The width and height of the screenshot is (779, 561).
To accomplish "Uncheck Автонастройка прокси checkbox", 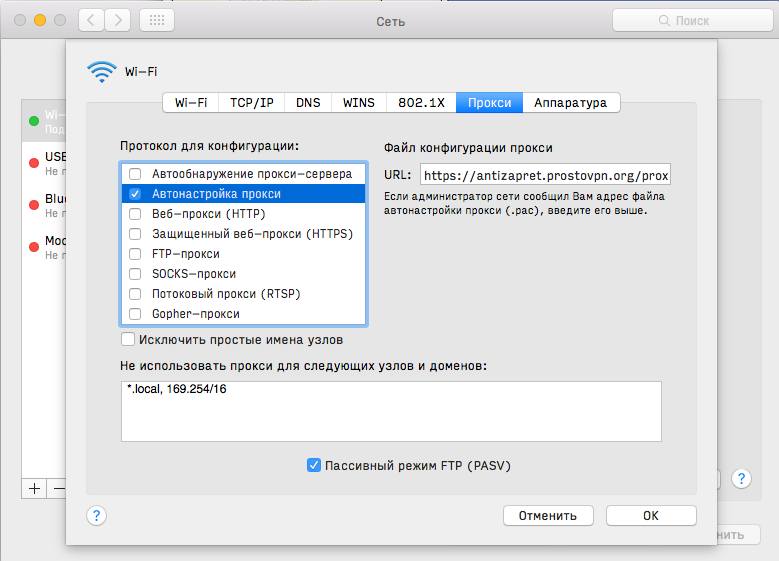I will (x=135, y=194).
